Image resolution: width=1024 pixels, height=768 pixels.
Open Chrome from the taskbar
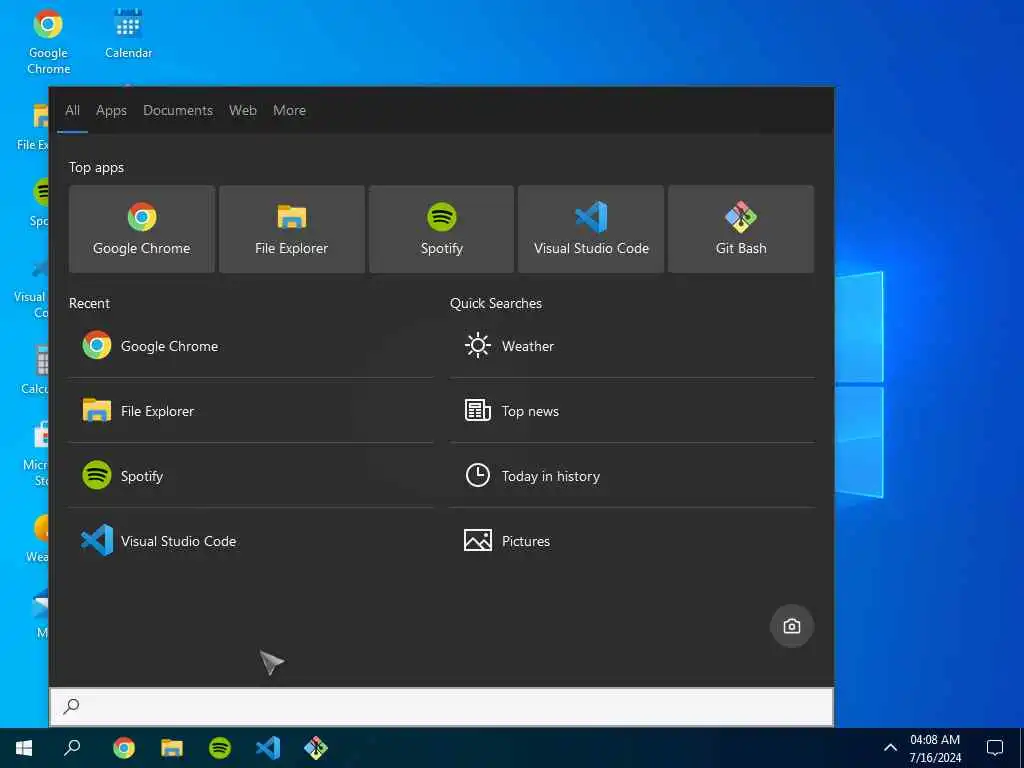(x=124, y=748)
